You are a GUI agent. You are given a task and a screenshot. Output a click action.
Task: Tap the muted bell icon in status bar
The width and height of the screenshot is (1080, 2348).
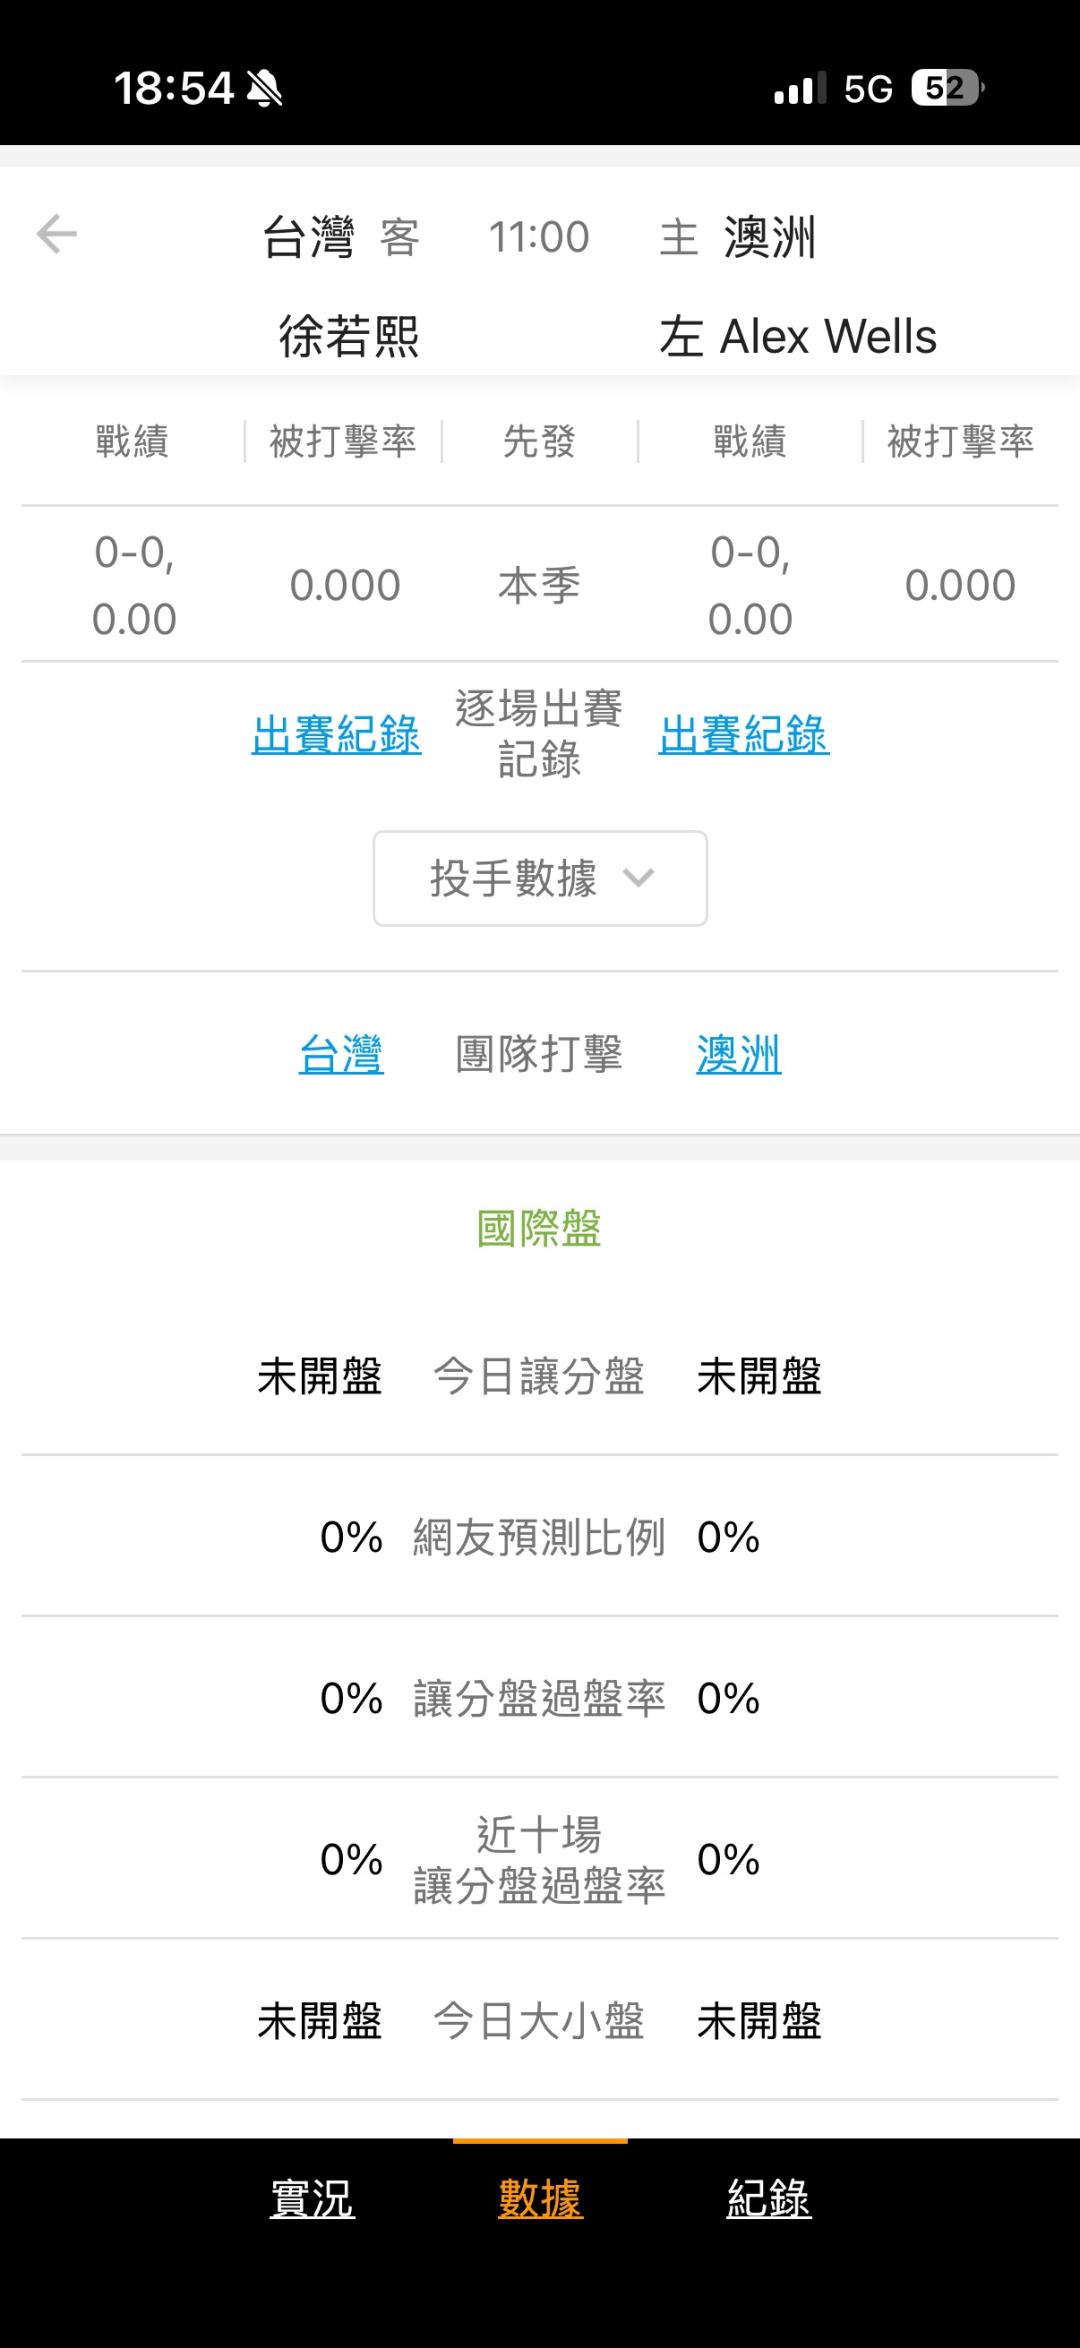(265, 89)
